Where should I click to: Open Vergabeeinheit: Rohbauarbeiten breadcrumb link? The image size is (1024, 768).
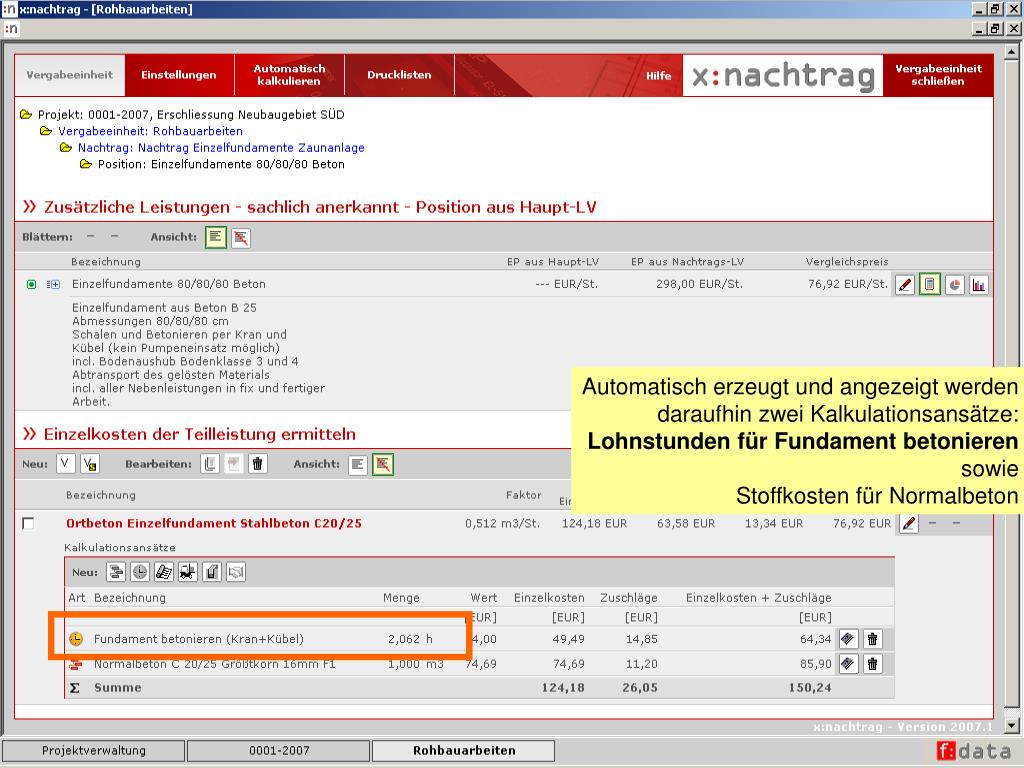[x=150, y=131]
